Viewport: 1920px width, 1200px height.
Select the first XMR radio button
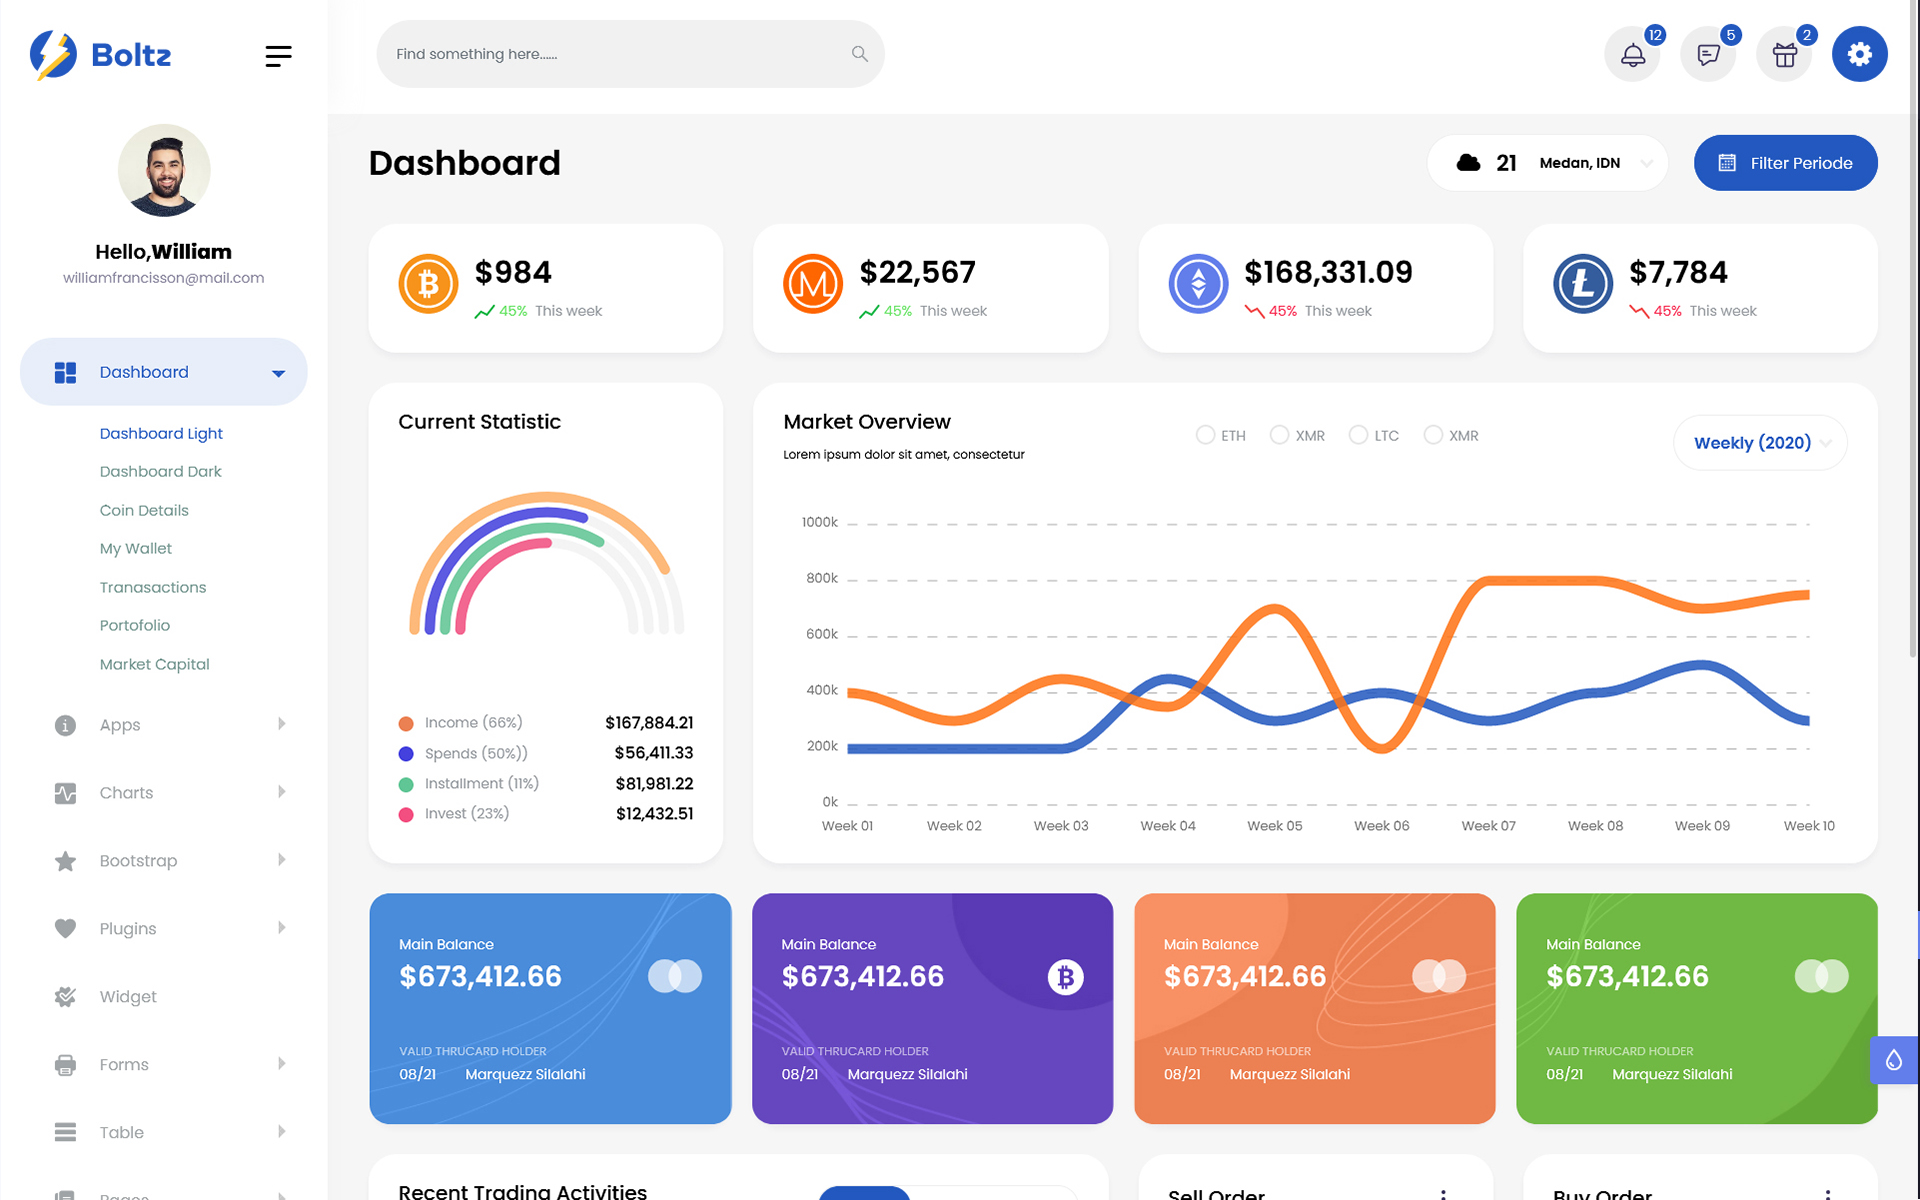click(1279, 435)
